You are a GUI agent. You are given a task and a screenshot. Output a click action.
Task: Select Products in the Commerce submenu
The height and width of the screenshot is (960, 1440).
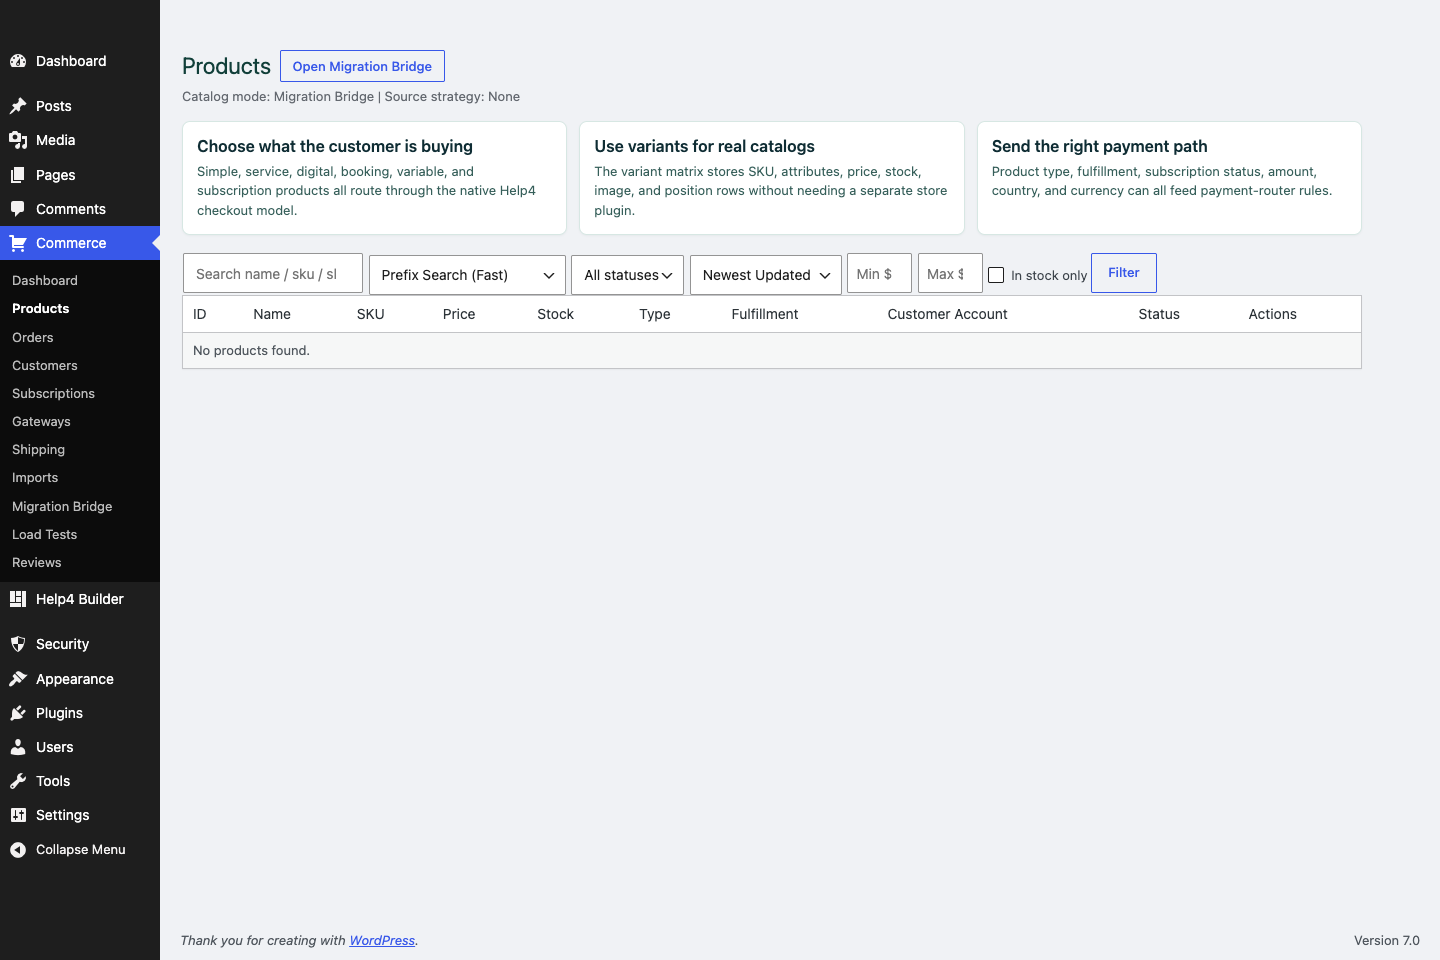(41, 309)
